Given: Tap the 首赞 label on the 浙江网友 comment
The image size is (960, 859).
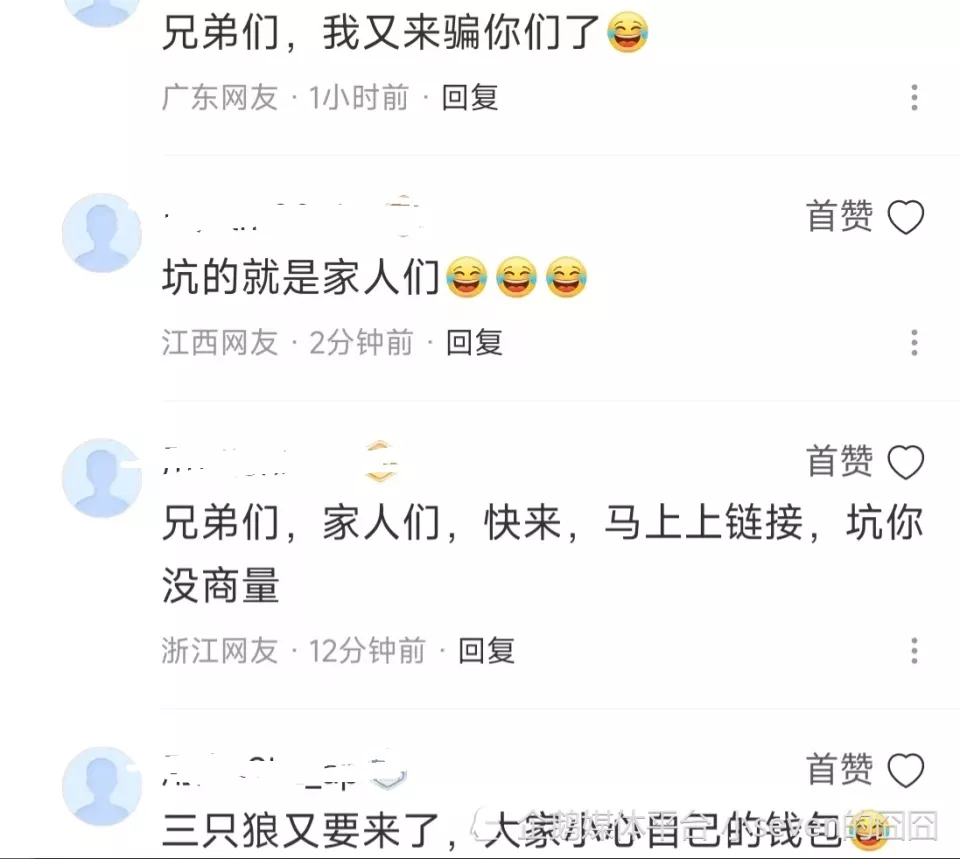Looking at the screenshot, I should 839,461.
